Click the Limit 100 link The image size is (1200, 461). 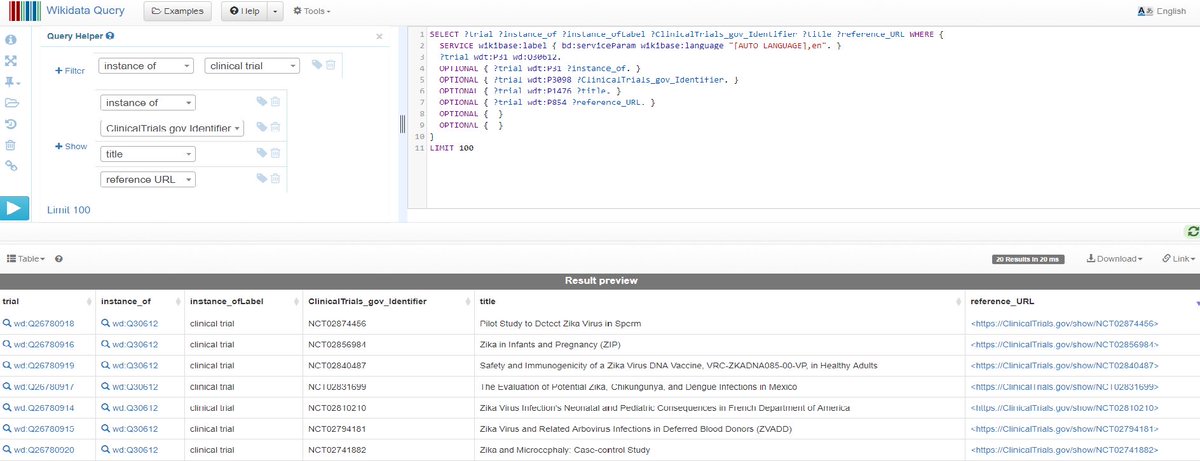[x=69, y=210]
